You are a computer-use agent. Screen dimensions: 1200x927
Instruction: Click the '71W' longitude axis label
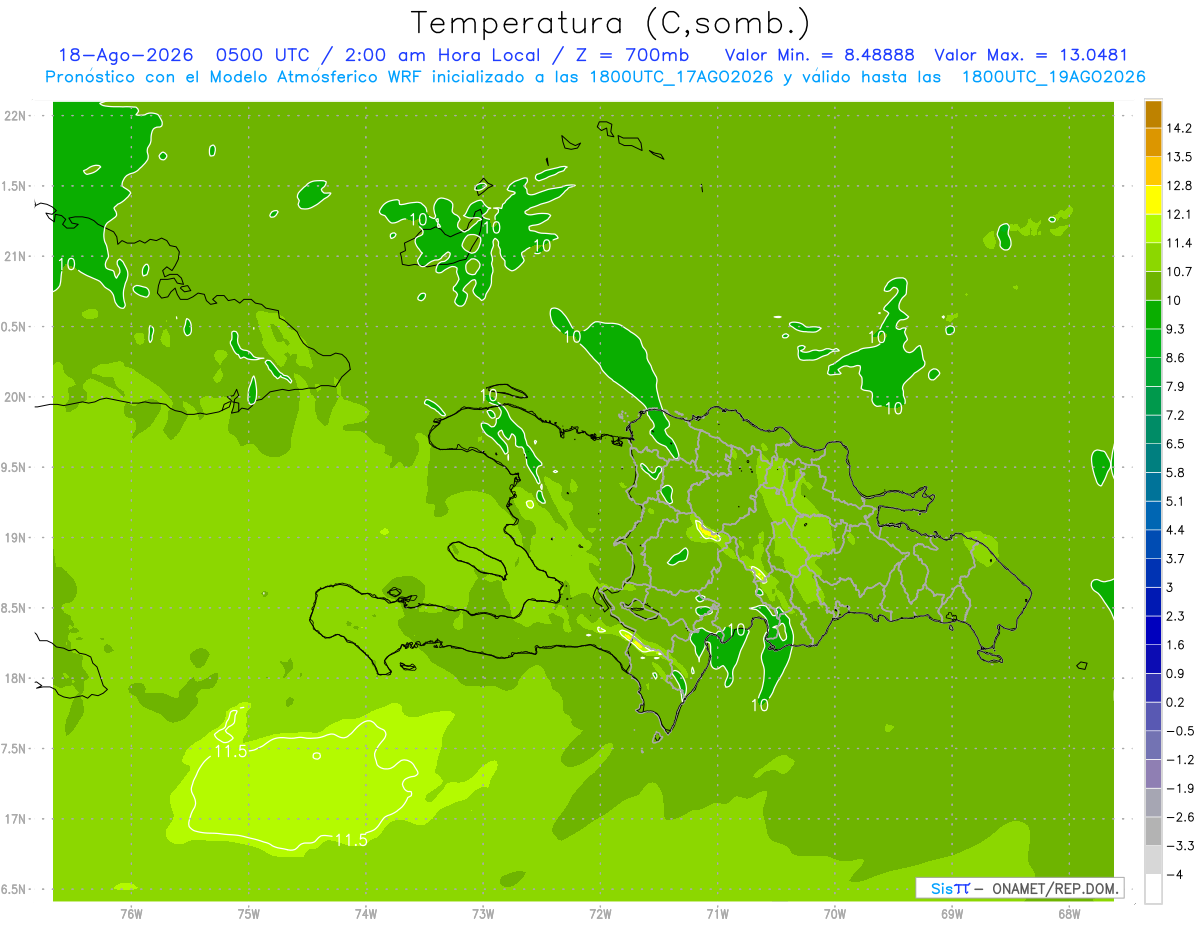tap(717, 914)
